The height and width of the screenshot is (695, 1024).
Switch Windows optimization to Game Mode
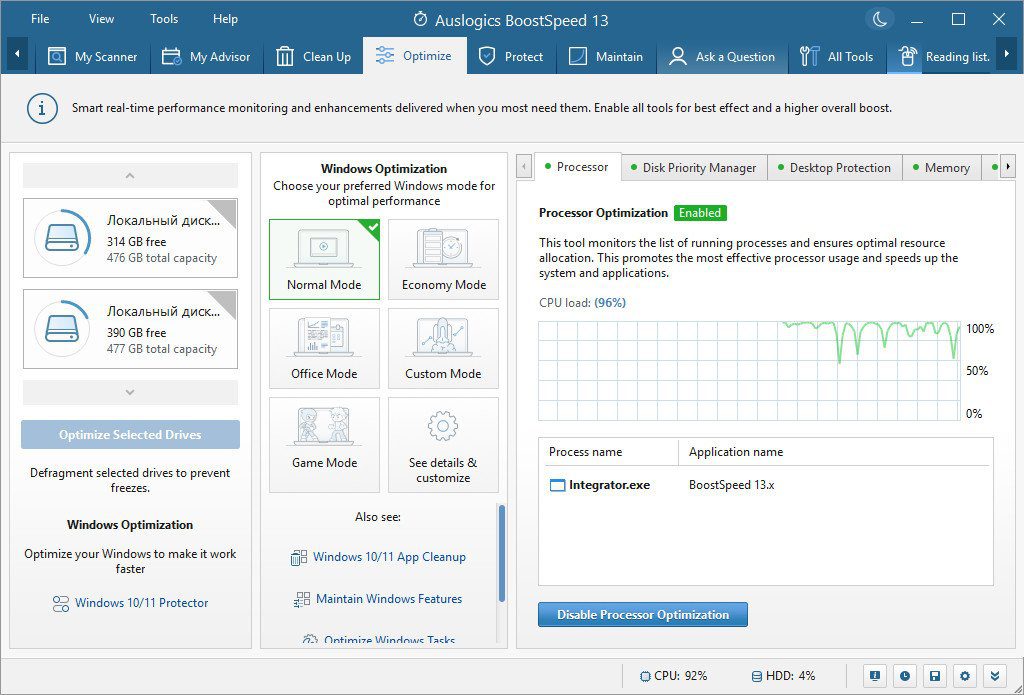click(324, 444)
